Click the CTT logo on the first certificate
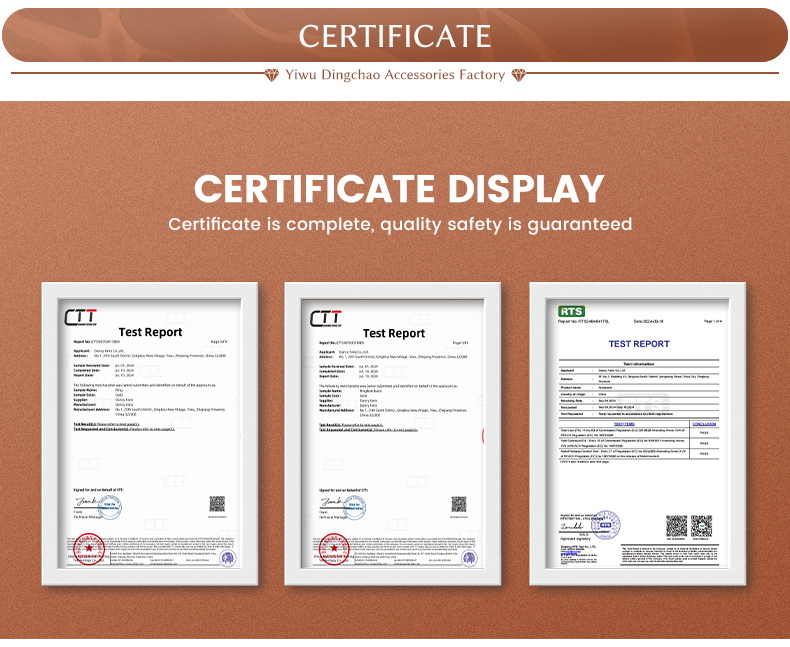 coord(81,318)
